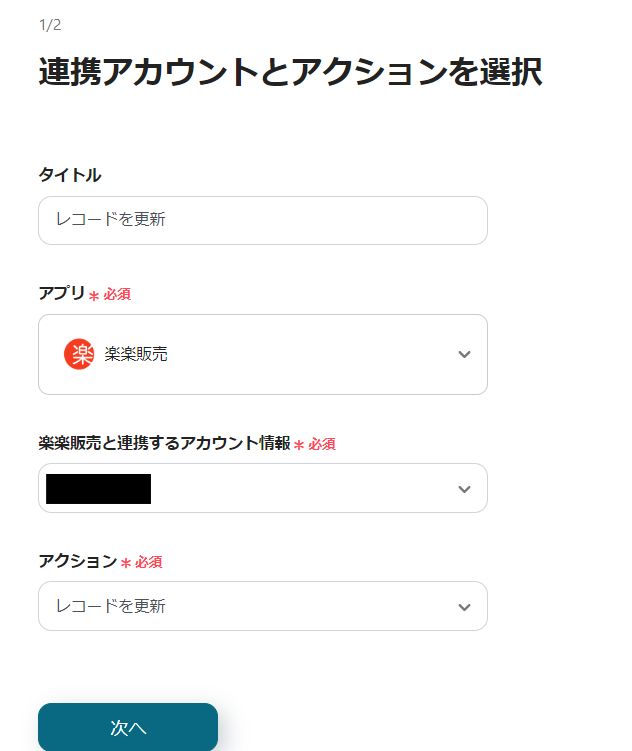This screenshot has height=751, width=632.
Task: Select the 楽楽販売 text in app selector
Action: click(x=136, y=354)
